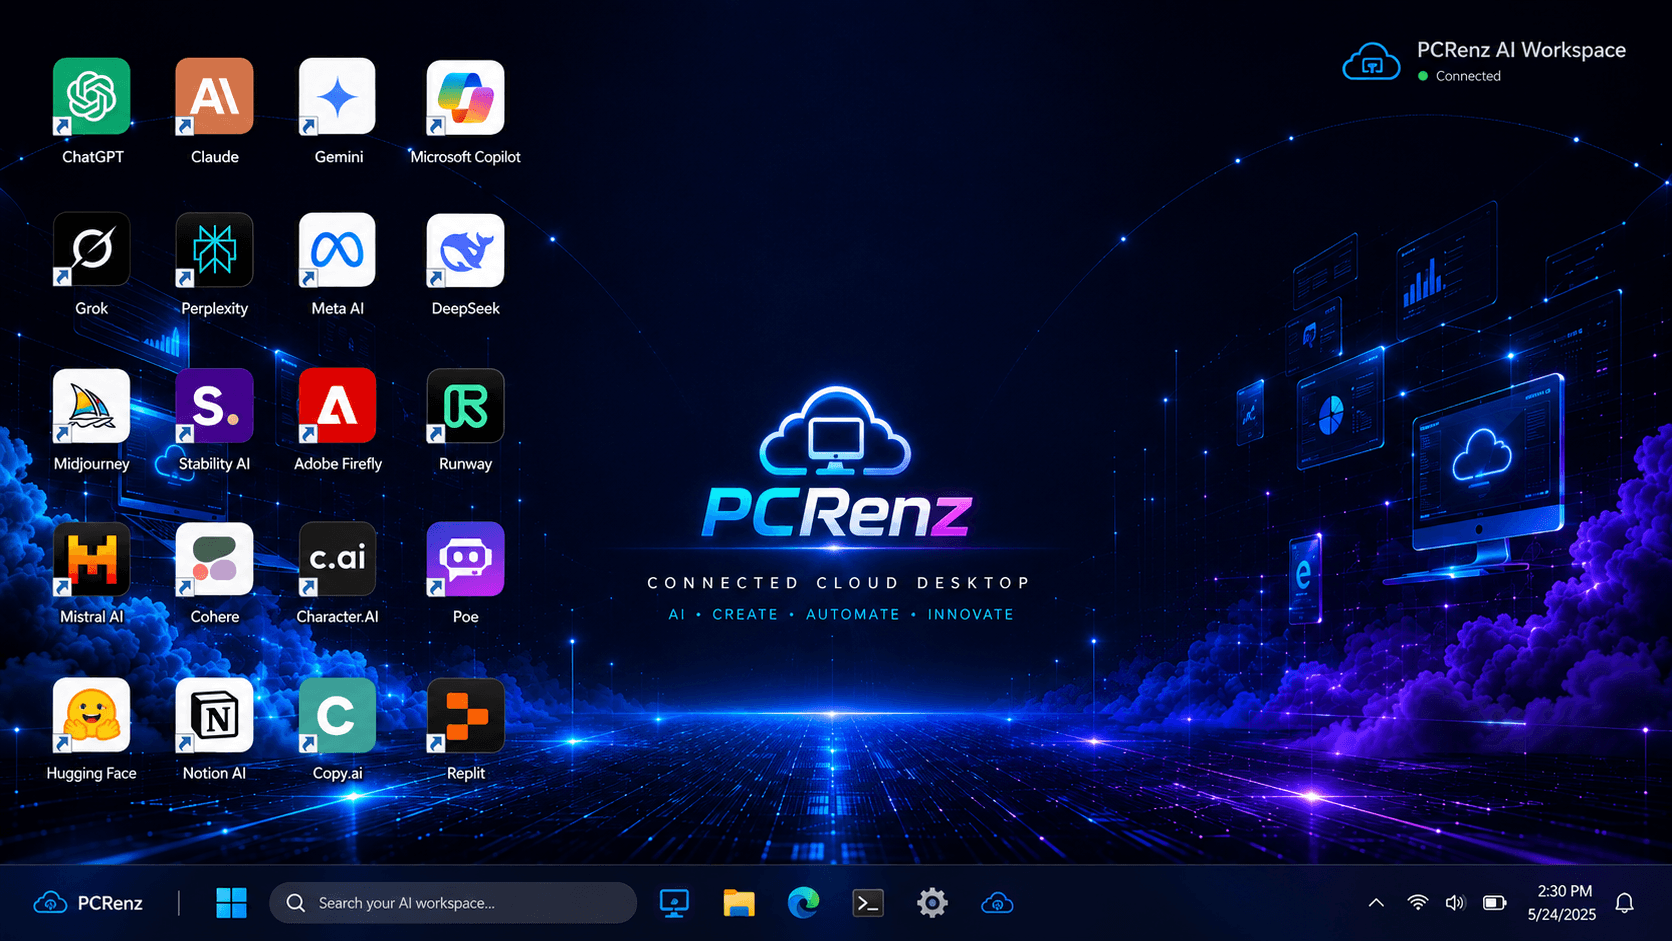Open the Character.AI shortcut
Image resolution: width=1672 pixels, height=941 pixels.
[x=337, y=559]
